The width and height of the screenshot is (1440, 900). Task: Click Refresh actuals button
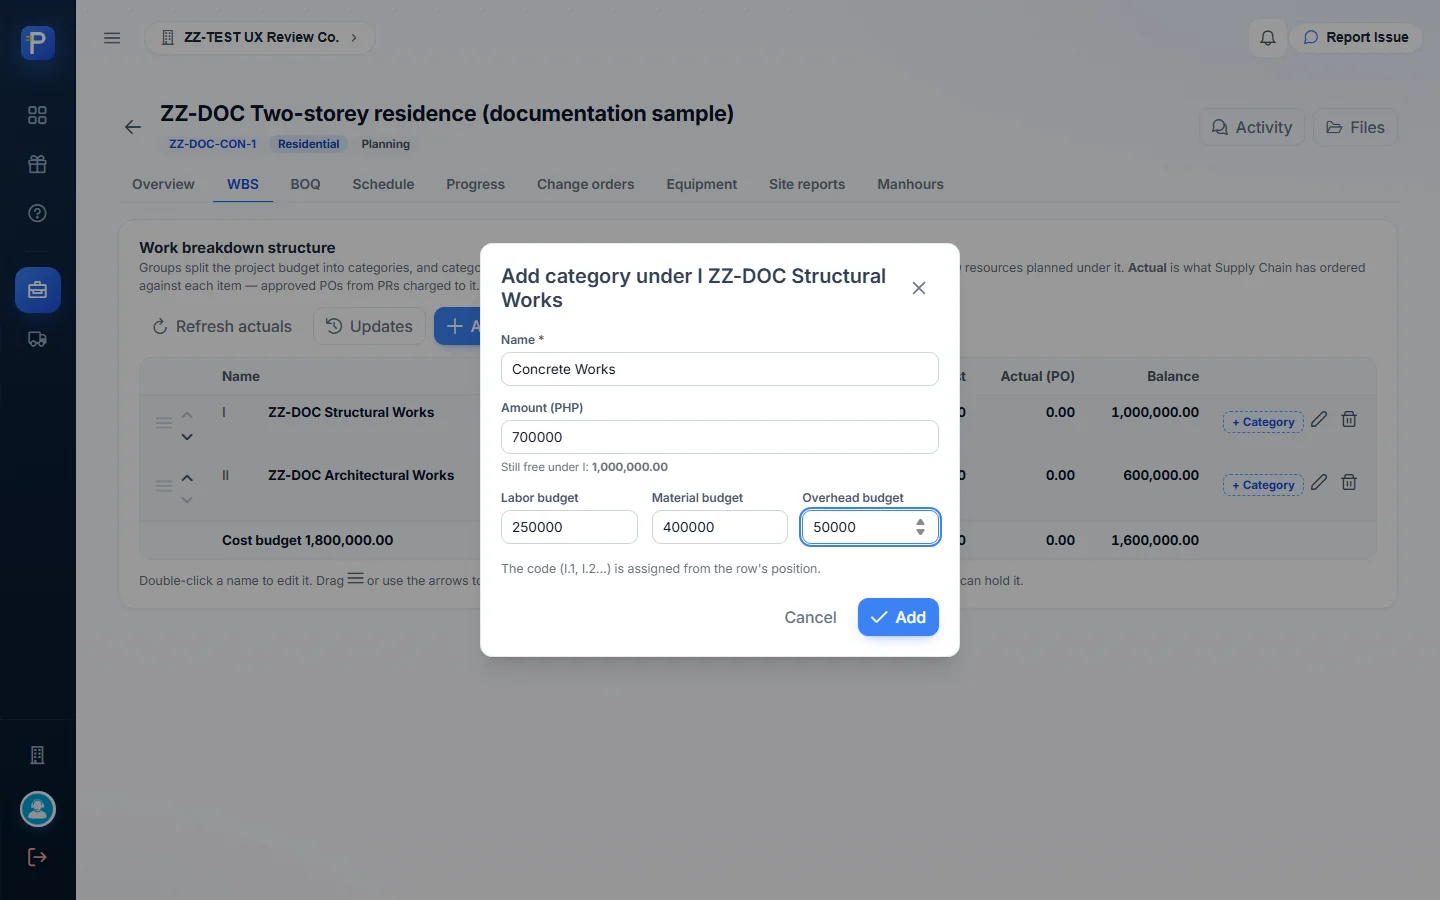(x=222, y=326)
